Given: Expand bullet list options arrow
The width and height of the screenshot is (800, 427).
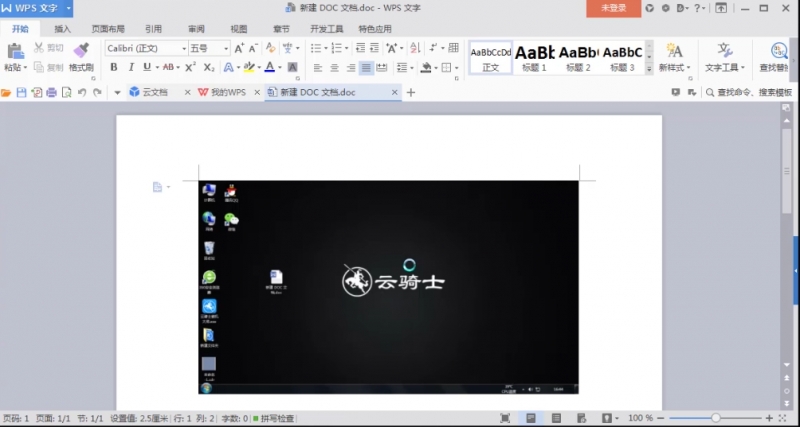Looking at the screenshot, I should [x=326, y=48].
